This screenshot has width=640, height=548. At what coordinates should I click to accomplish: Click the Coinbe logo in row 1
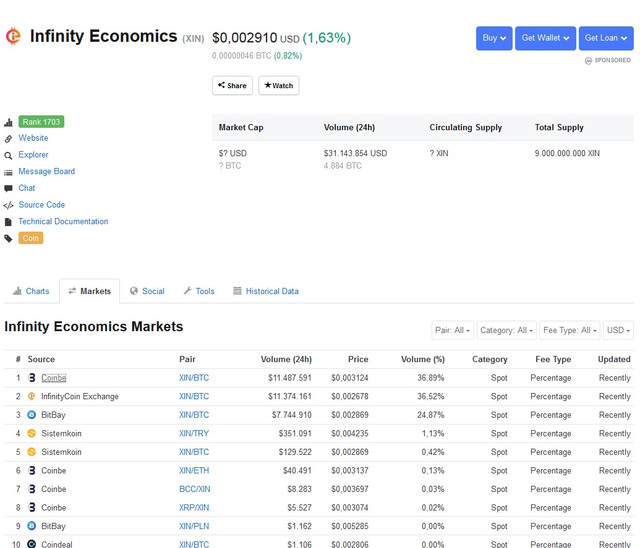(32, 378)
